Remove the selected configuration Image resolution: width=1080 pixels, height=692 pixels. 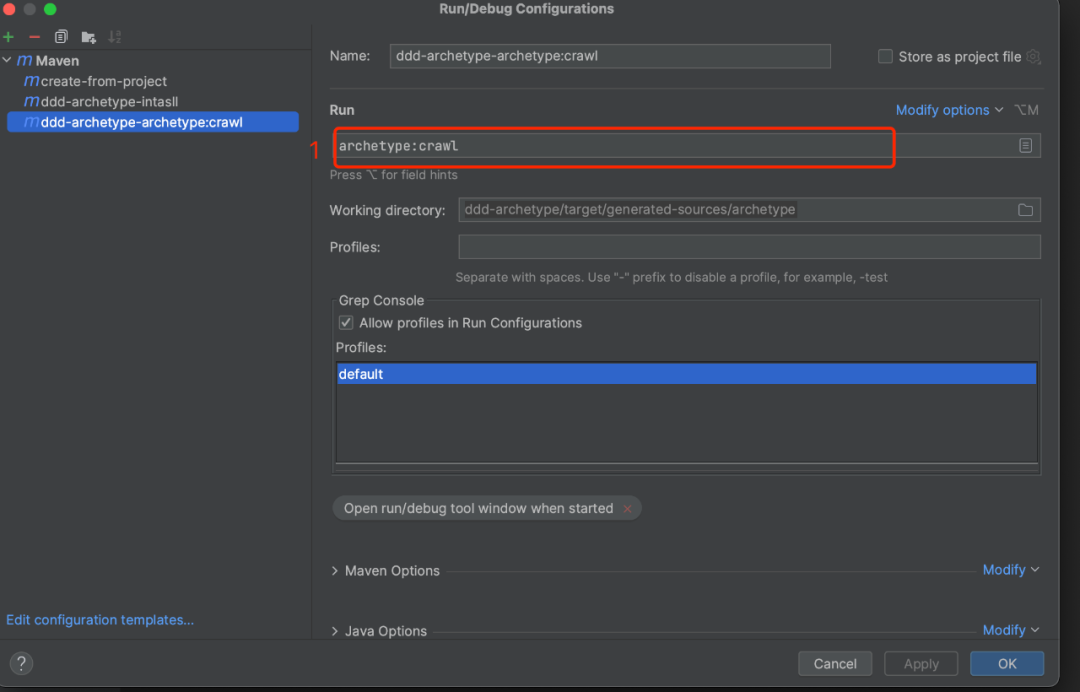tap(34, 36)
